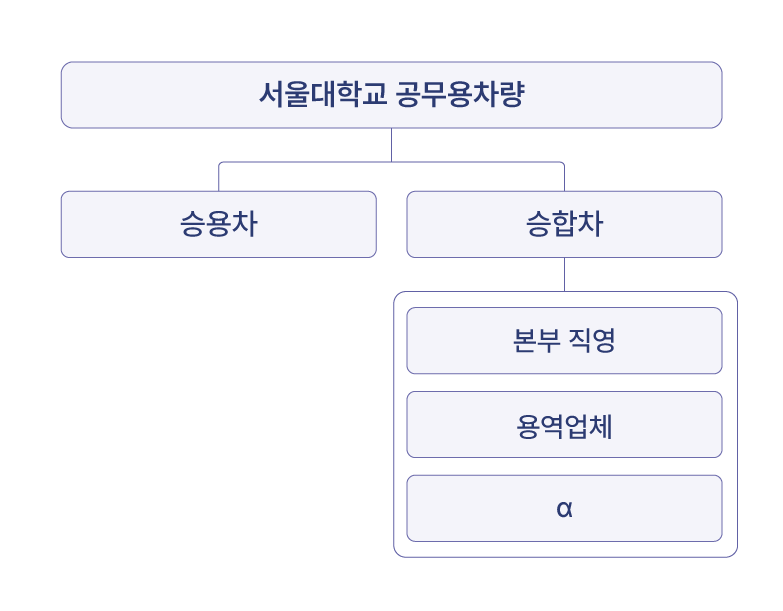Click the vertical connector below the root box
This screenshot has height=611, width=783.
pos(391,145)
